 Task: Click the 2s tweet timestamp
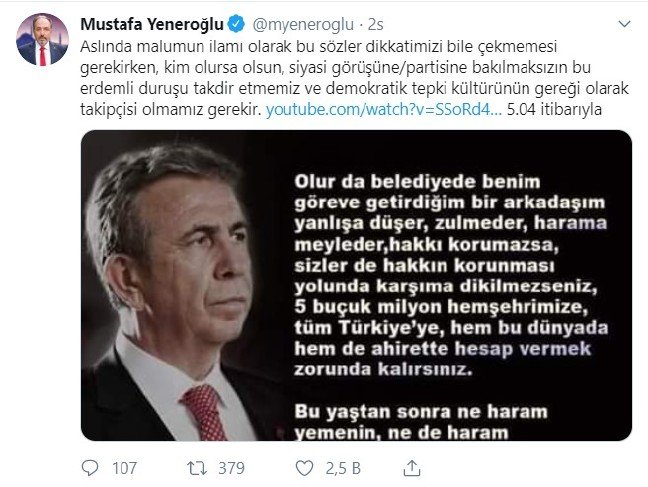[x=375, y=25]
